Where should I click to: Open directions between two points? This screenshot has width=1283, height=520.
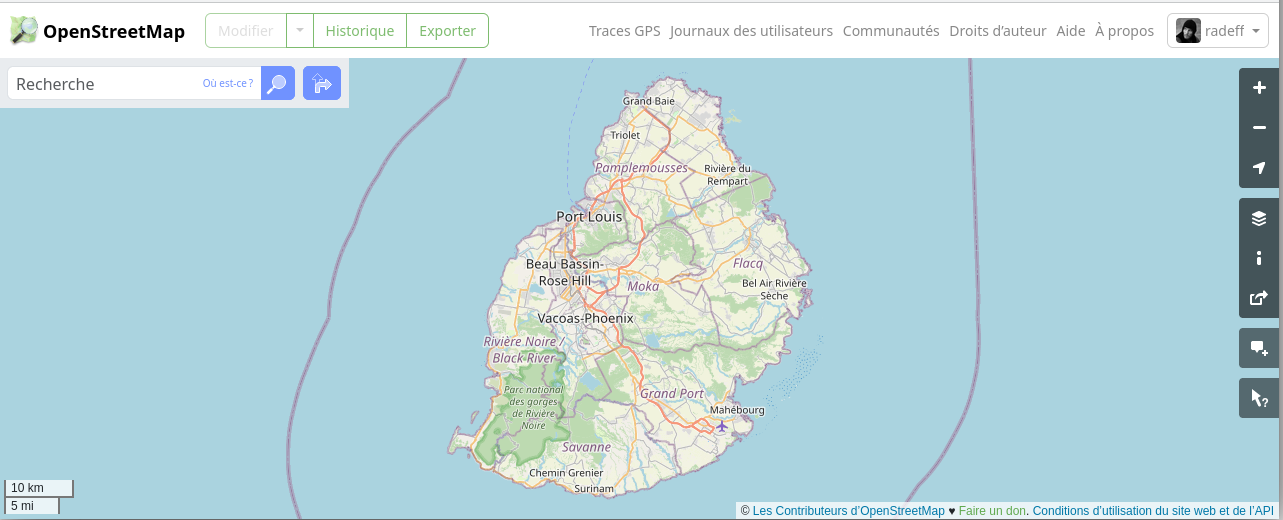[322, 83]
